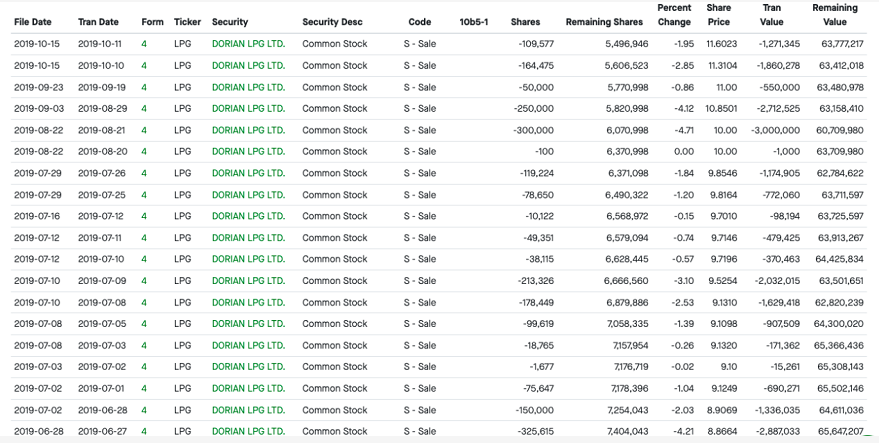Select file date 2019-07-16
879x443 pixels.
coord(36,216)
